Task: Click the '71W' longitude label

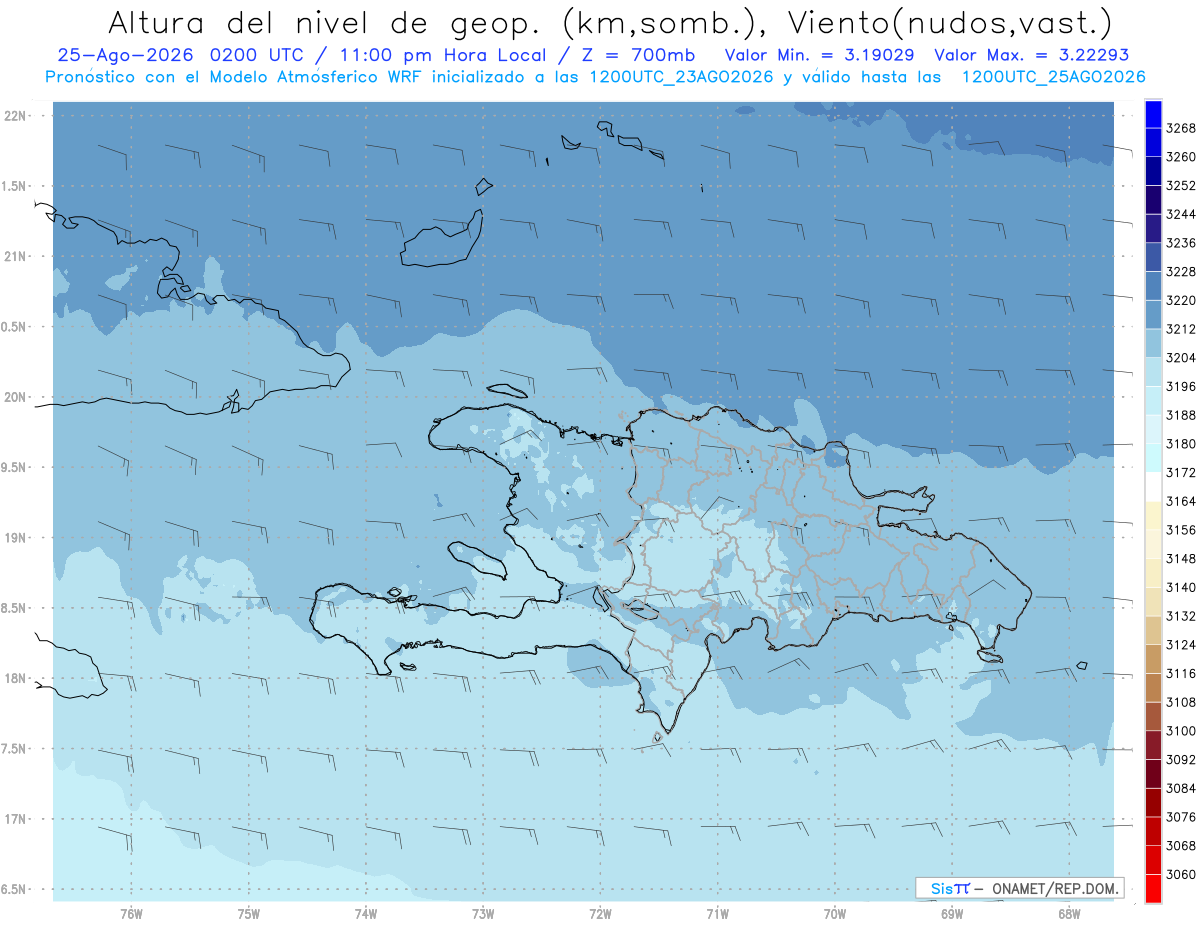Action: point(717,913)
